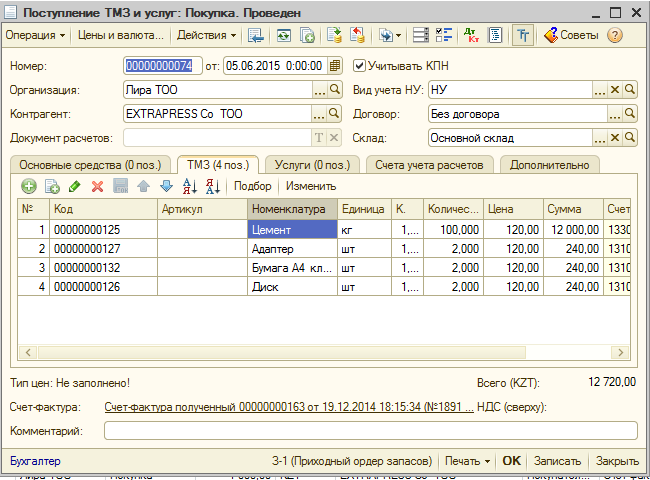The height and width of the screenshot is (480, 650).
Task: Click the Записать button
Action: 557,461
